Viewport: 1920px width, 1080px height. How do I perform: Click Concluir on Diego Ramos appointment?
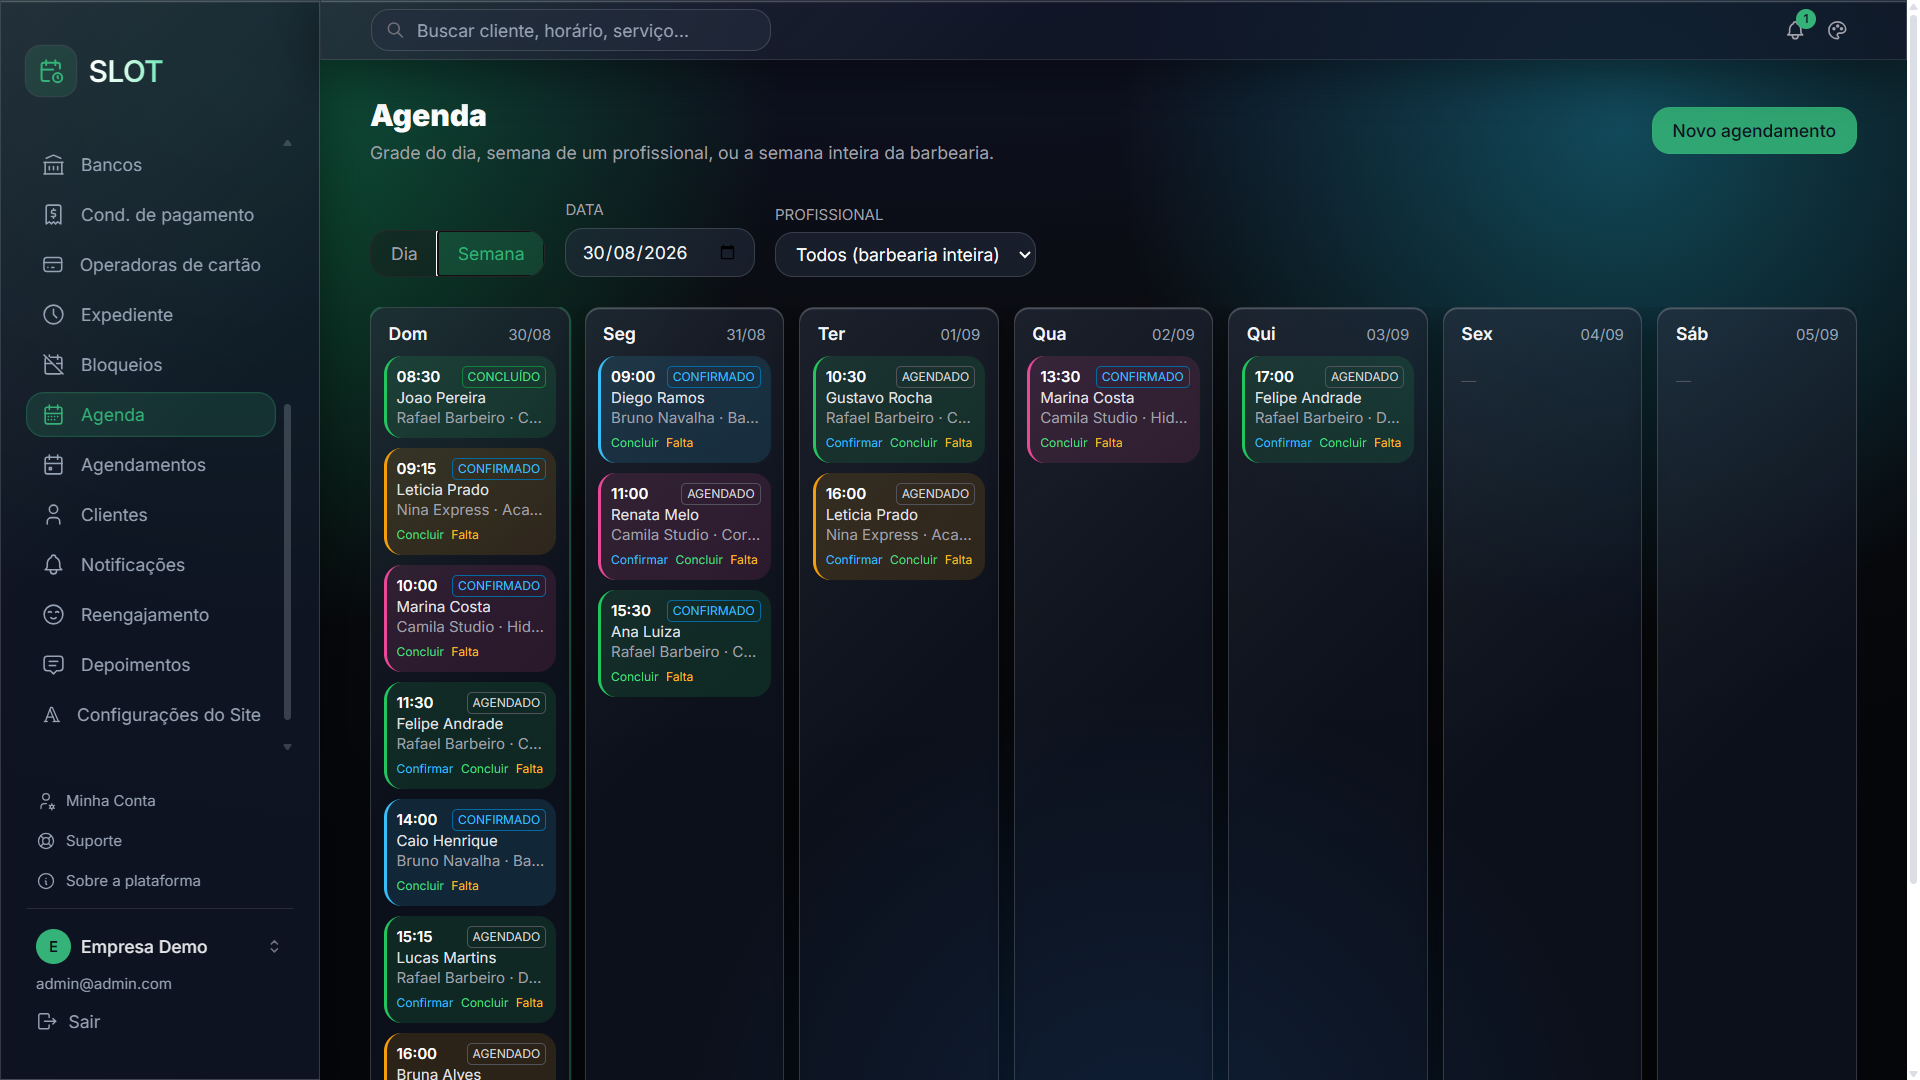pos(635,443)
